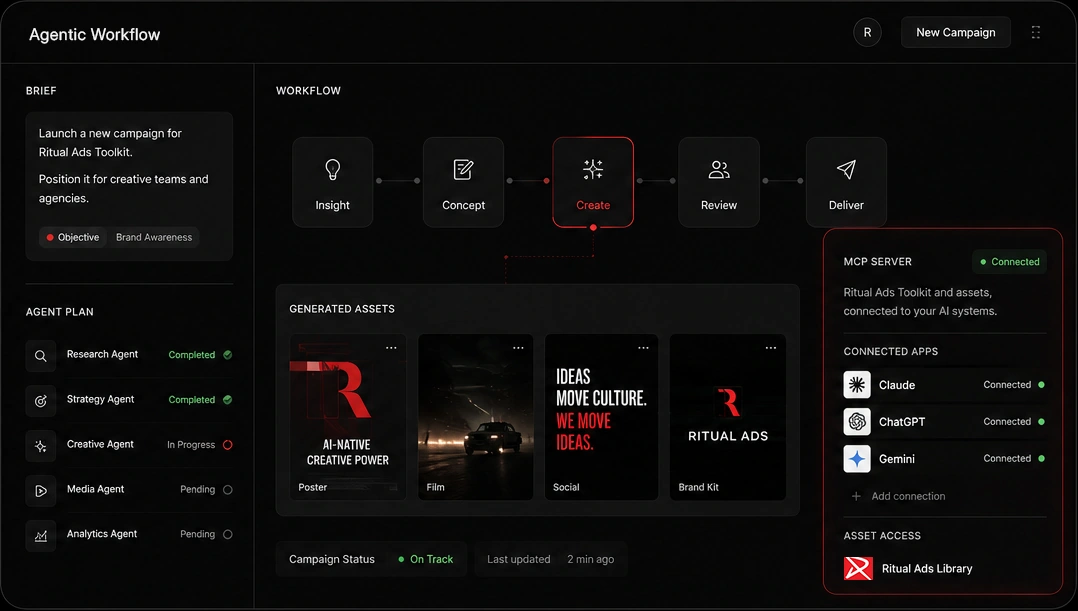Open the Film card three-dot menu
This screenshot has width=1078, height=611.
[518, 348]
